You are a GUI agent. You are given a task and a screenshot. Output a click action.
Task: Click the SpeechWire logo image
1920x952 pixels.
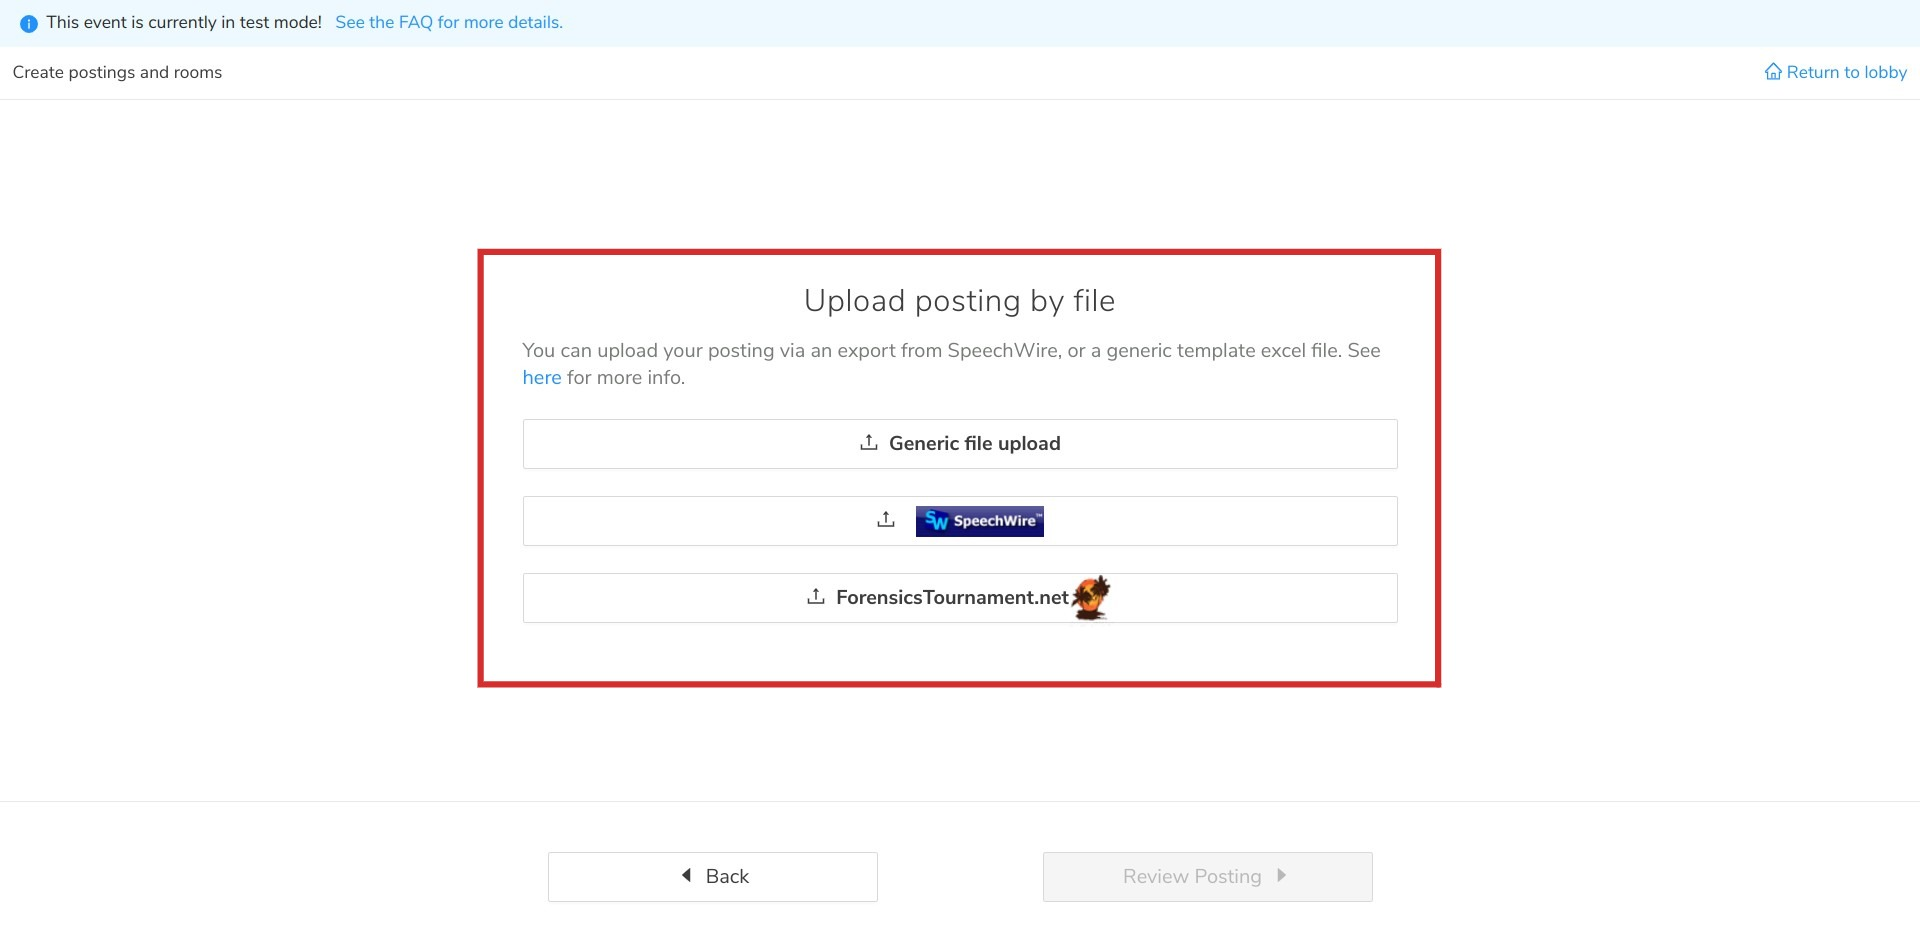point(980,521)
